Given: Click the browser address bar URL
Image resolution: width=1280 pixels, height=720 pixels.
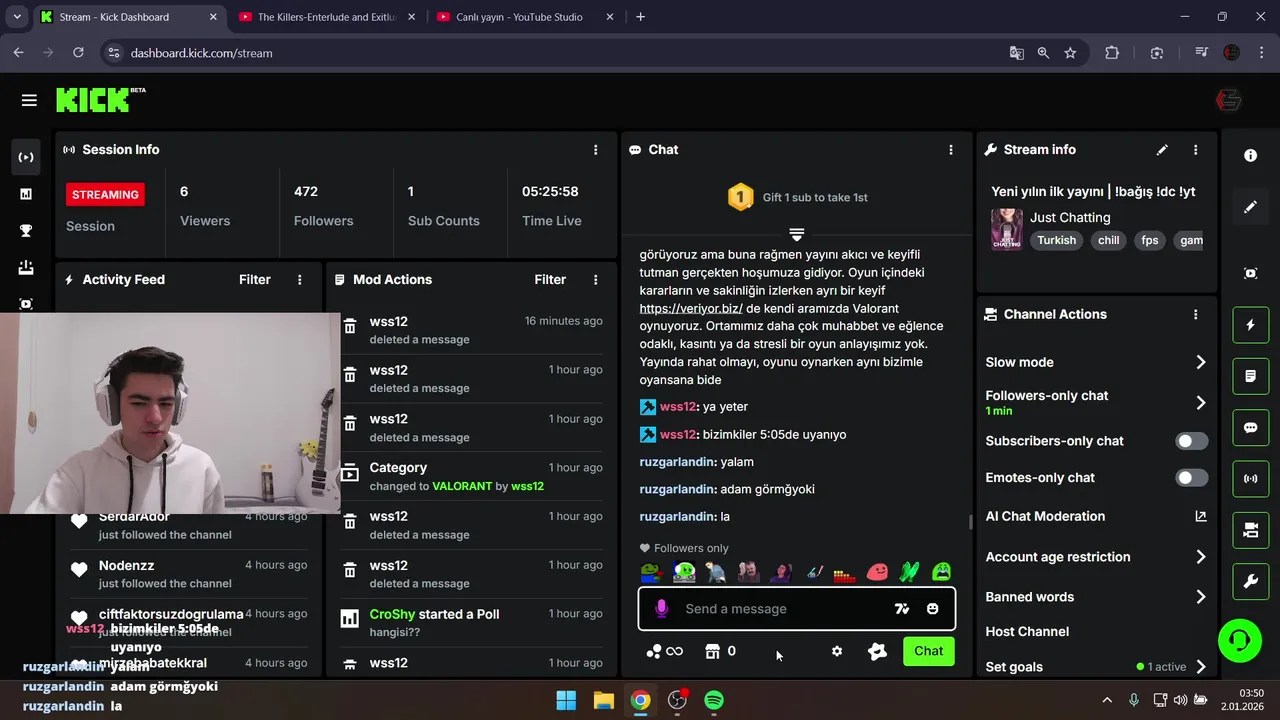Looking at the screenshot, I should pos(201,53).
